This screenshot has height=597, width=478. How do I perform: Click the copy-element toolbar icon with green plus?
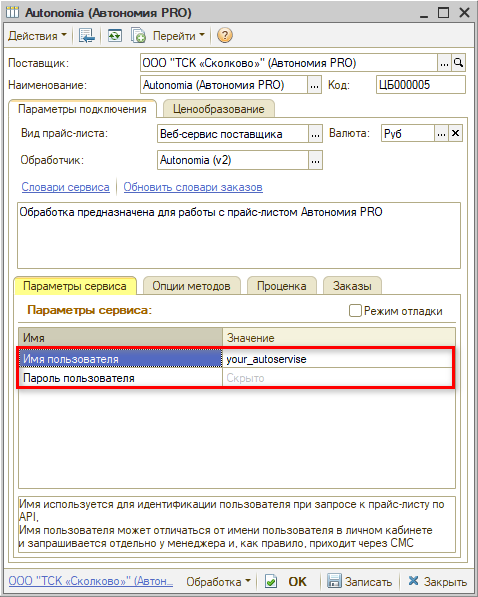[x=138, y=36]
